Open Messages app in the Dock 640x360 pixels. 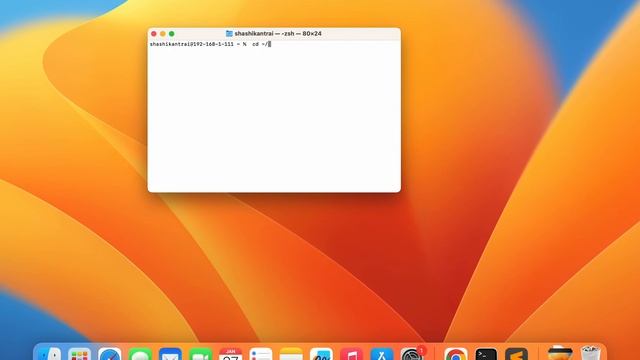[140, 354]
